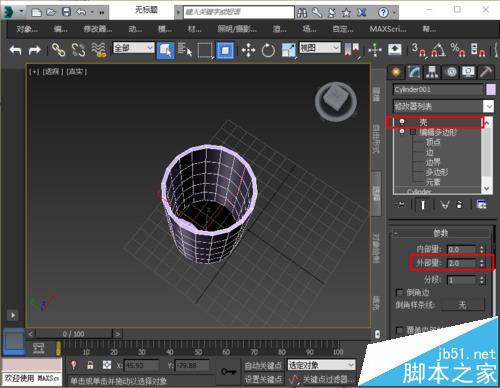Screen dimensions: 500x388
Task: Activate the Select and Scale tool
Action: point(289,50)
